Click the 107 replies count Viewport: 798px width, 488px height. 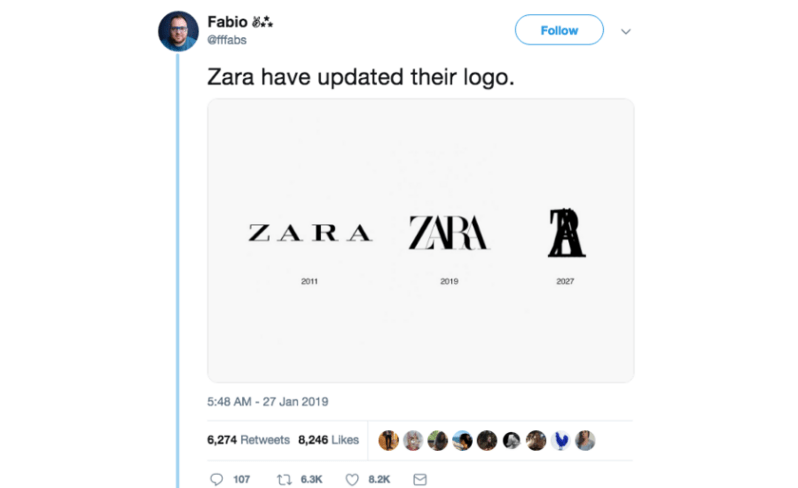click(242, 479)
